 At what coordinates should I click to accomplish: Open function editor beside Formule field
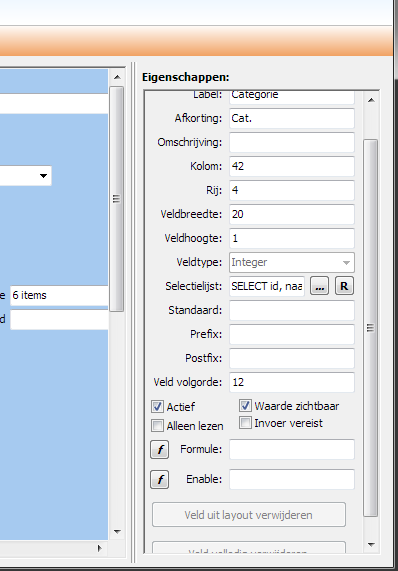point(159,449)
